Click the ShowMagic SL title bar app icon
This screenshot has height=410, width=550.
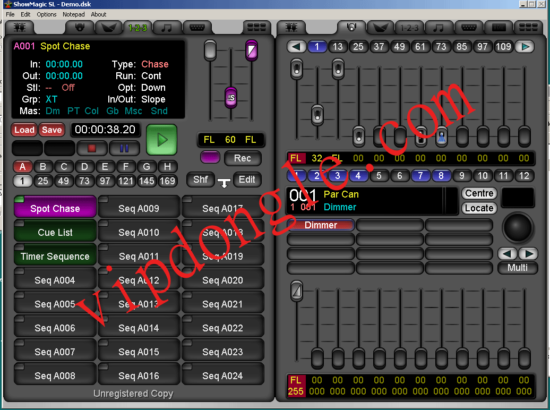pyautogui.click(x=7, y=4)
